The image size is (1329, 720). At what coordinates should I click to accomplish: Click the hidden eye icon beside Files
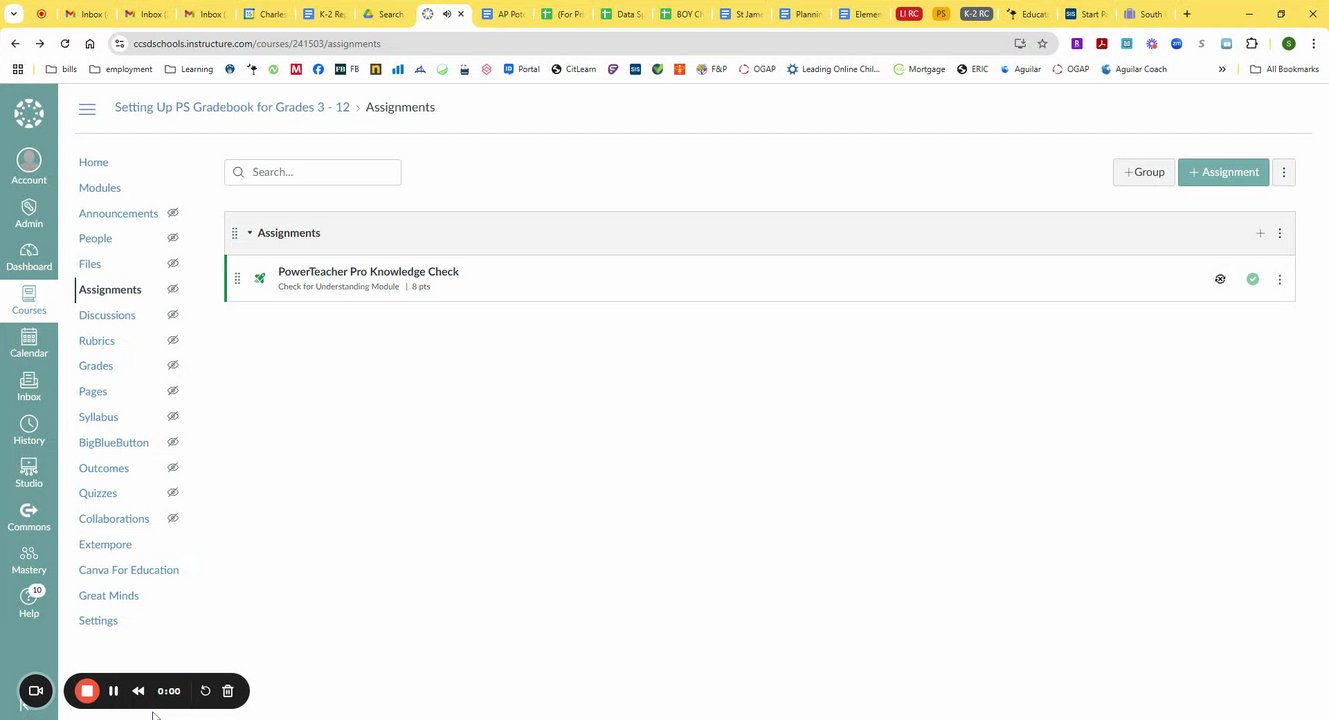pos(173,264)
